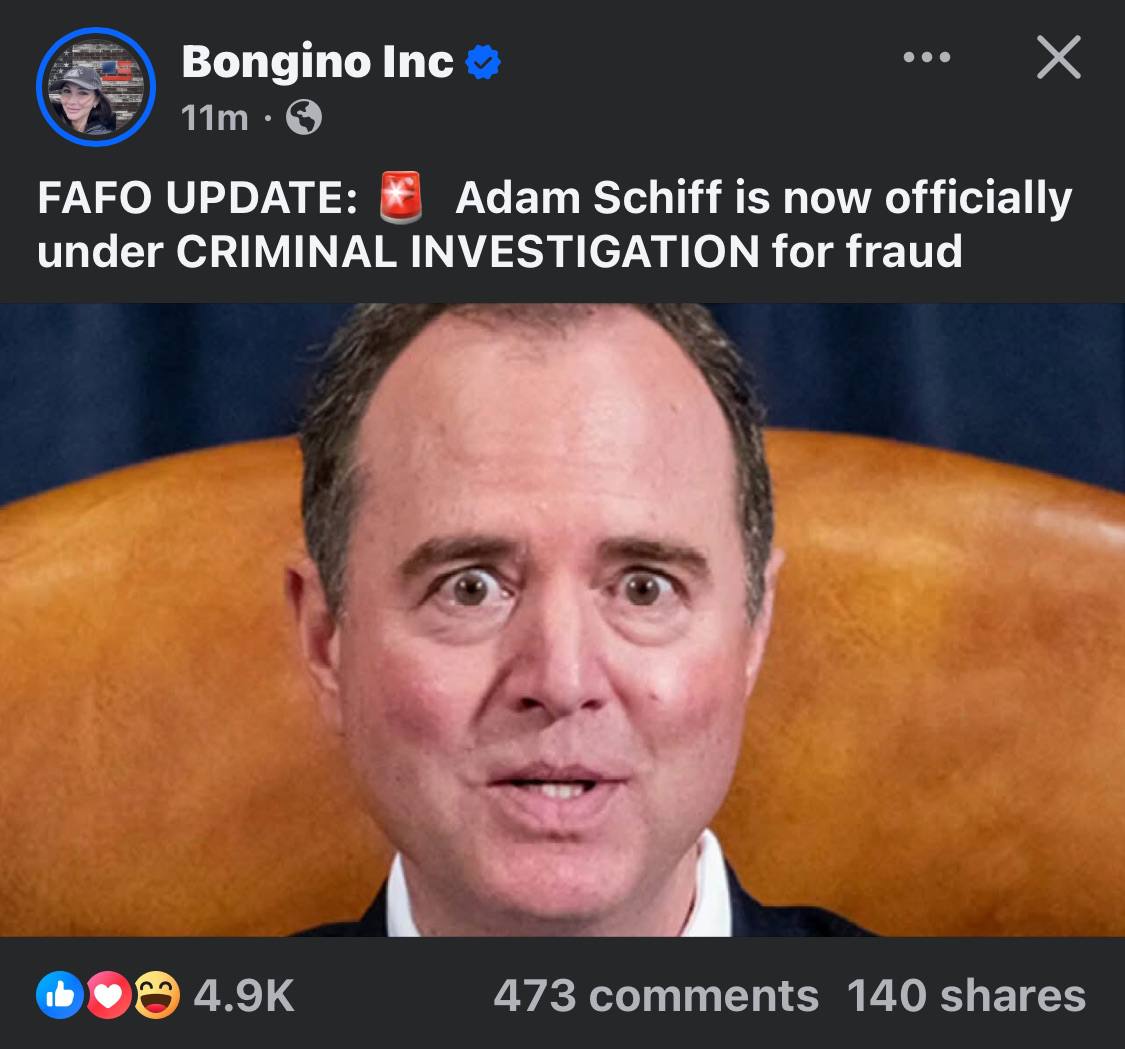
Task: Click the 11m post timestamp
Action: point(214,119)
